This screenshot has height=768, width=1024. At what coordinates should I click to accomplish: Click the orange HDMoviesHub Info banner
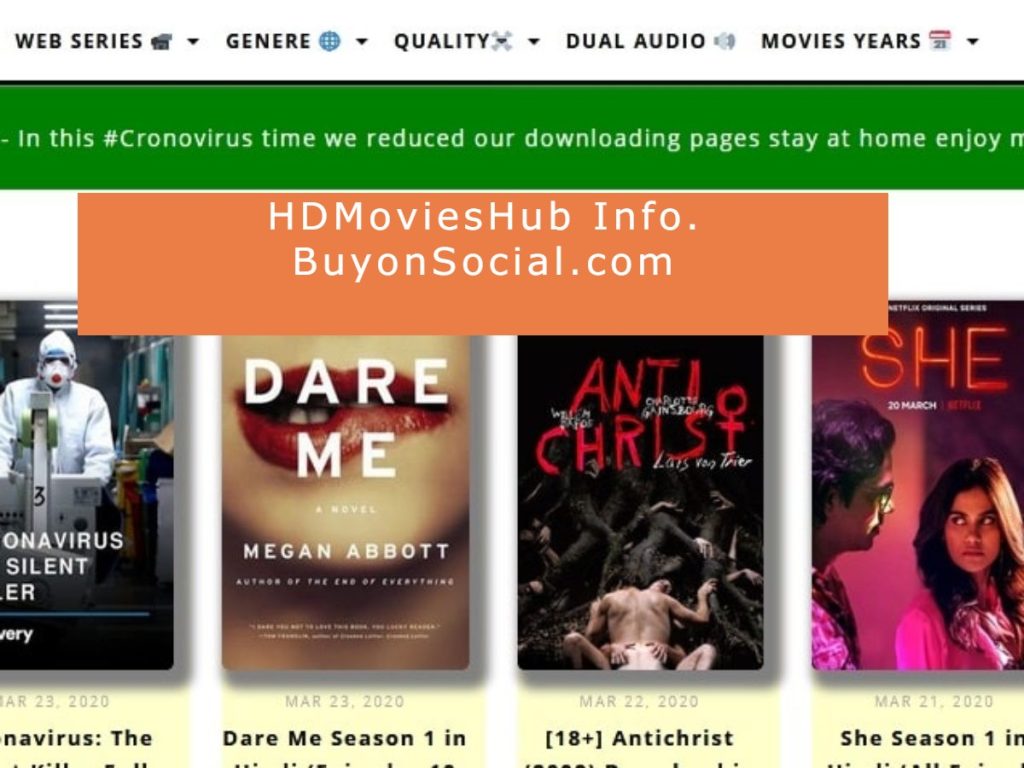[x=483, y=264]
